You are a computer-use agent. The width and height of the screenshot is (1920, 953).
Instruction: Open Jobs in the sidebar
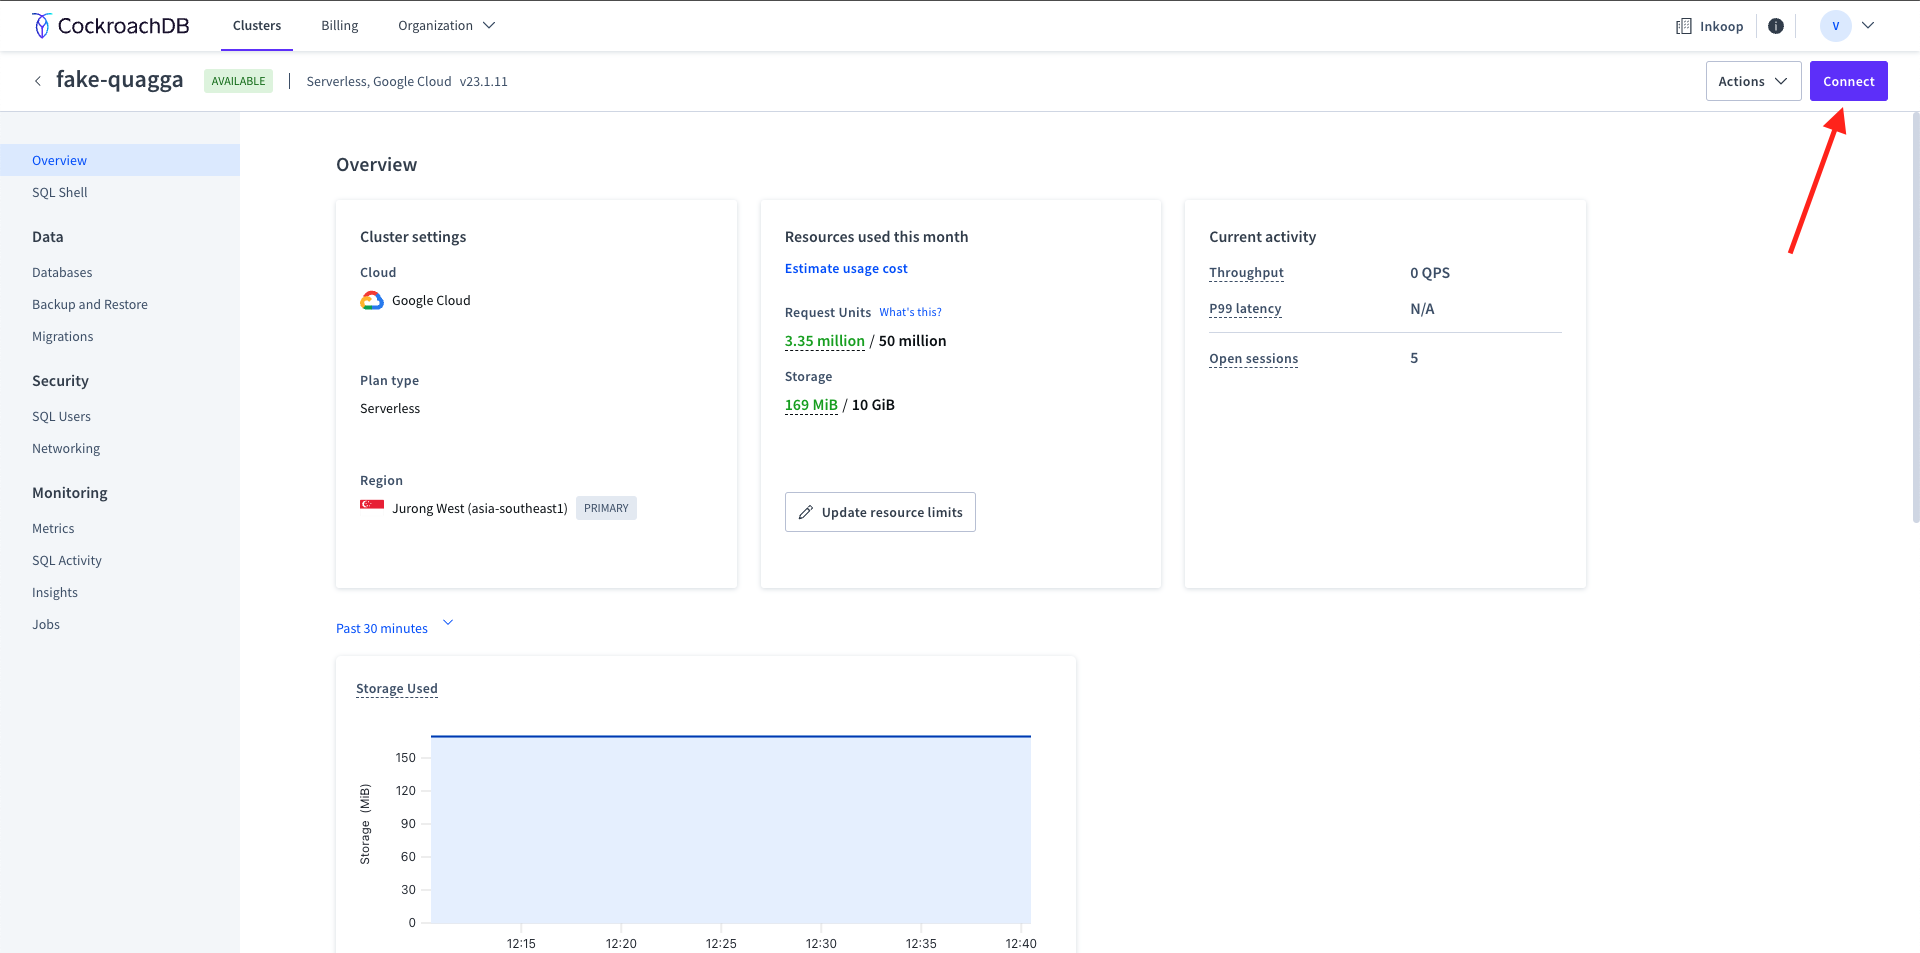pos(46,624)
